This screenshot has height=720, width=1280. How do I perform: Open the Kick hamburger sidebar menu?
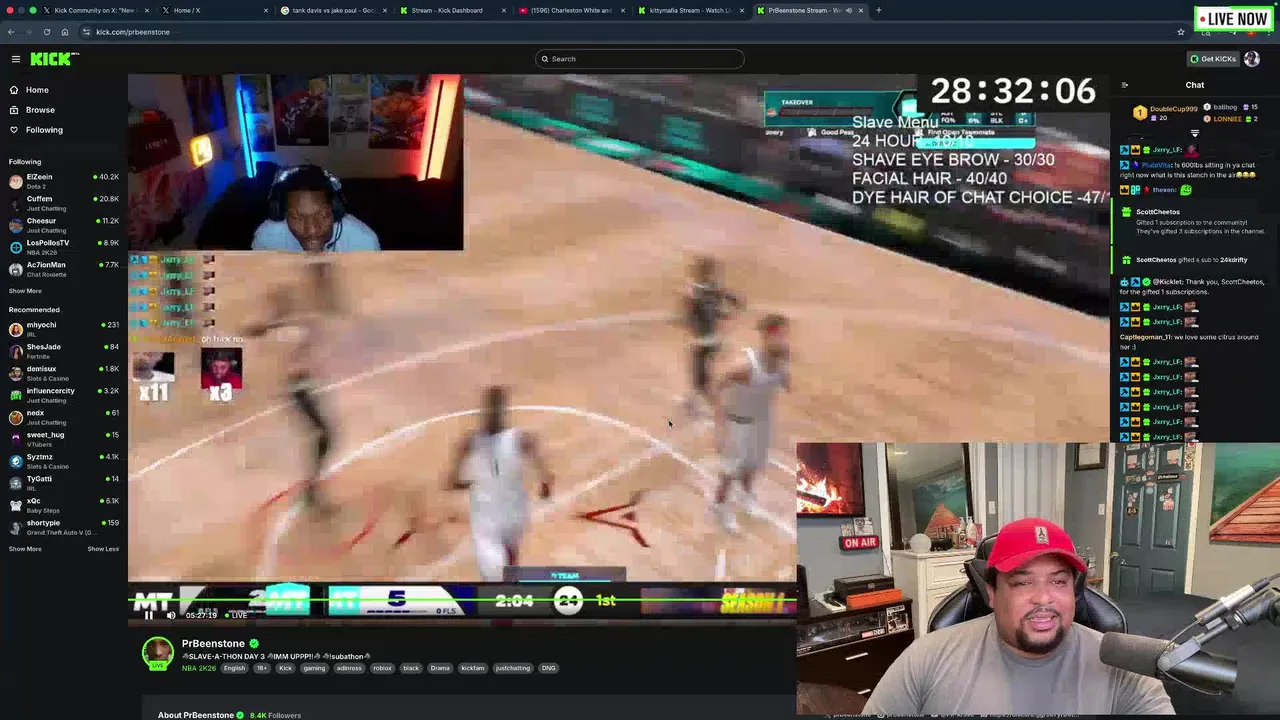[16, 59]
